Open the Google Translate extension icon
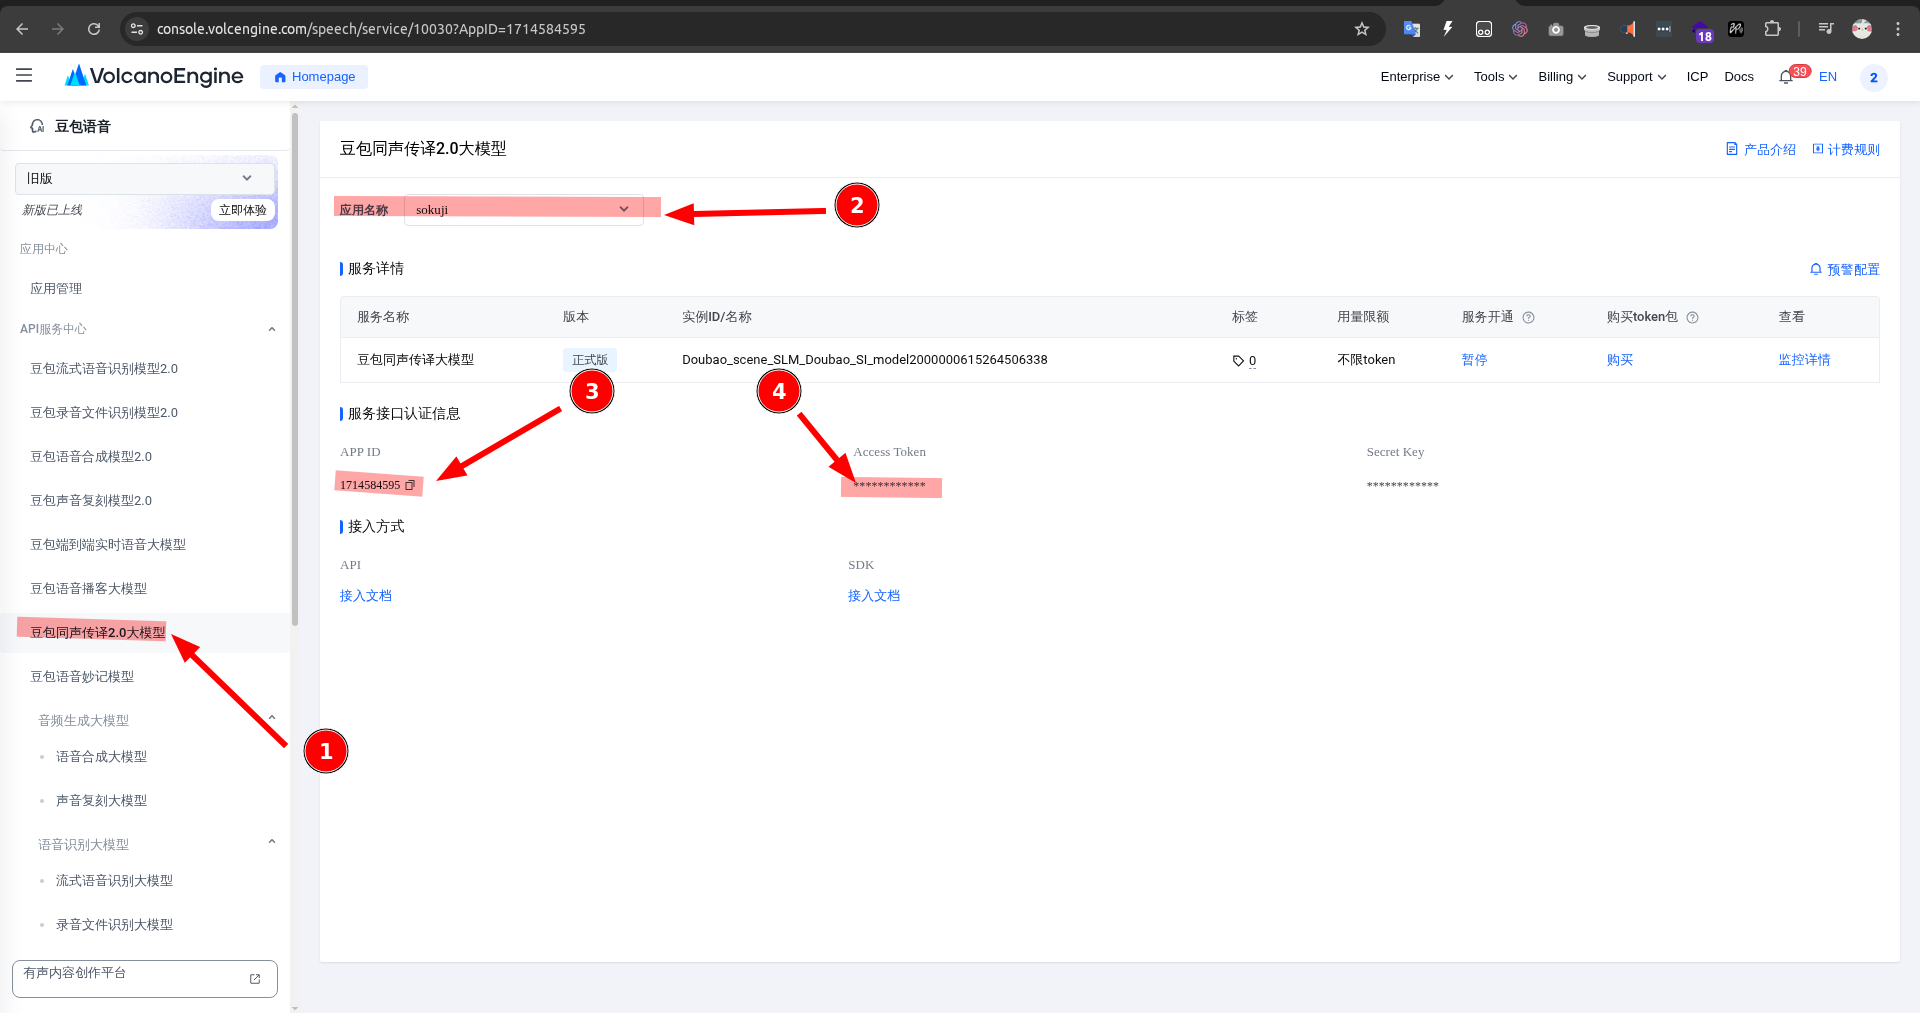The width and height of the screenshot is (1920, 1013). pyautogui.click(x=1412, y=29)
